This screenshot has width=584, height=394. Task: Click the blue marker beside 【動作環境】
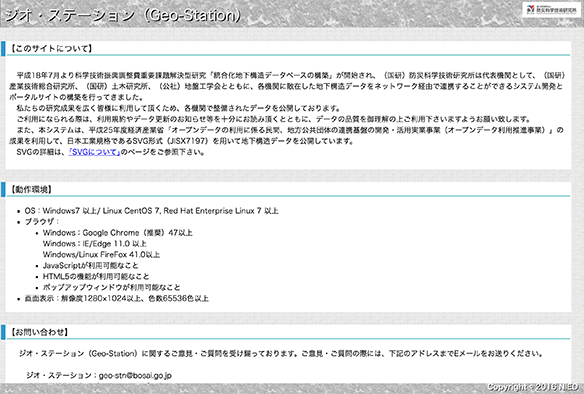click(x=3, y=189)
